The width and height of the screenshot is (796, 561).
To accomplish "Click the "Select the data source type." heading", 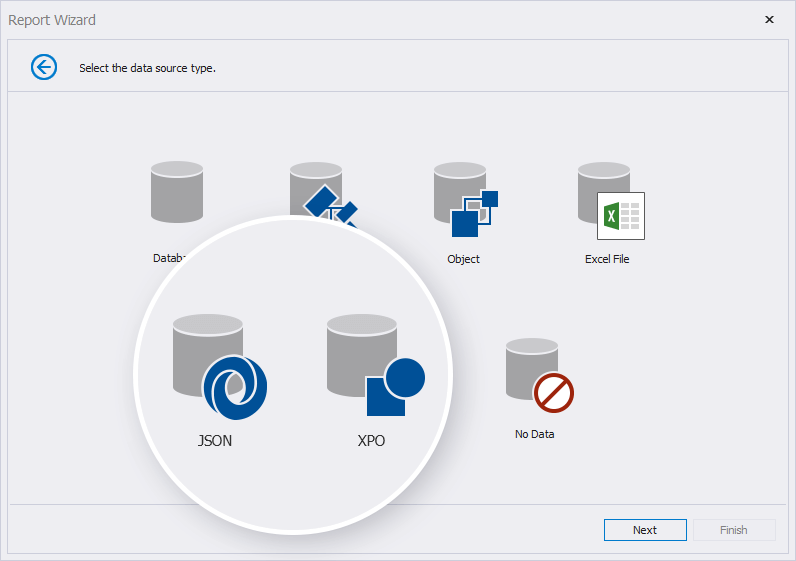I will click(148, 68).
